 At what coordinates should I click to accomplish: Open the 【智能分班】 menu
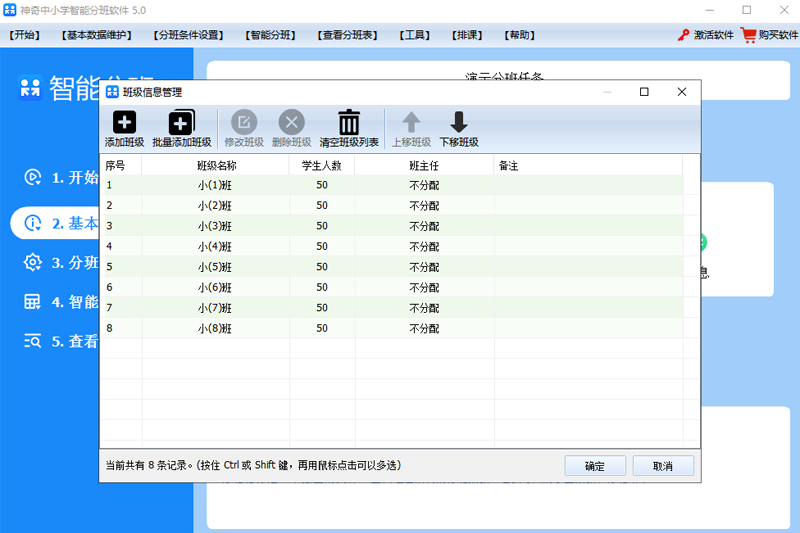pos(270,35)
